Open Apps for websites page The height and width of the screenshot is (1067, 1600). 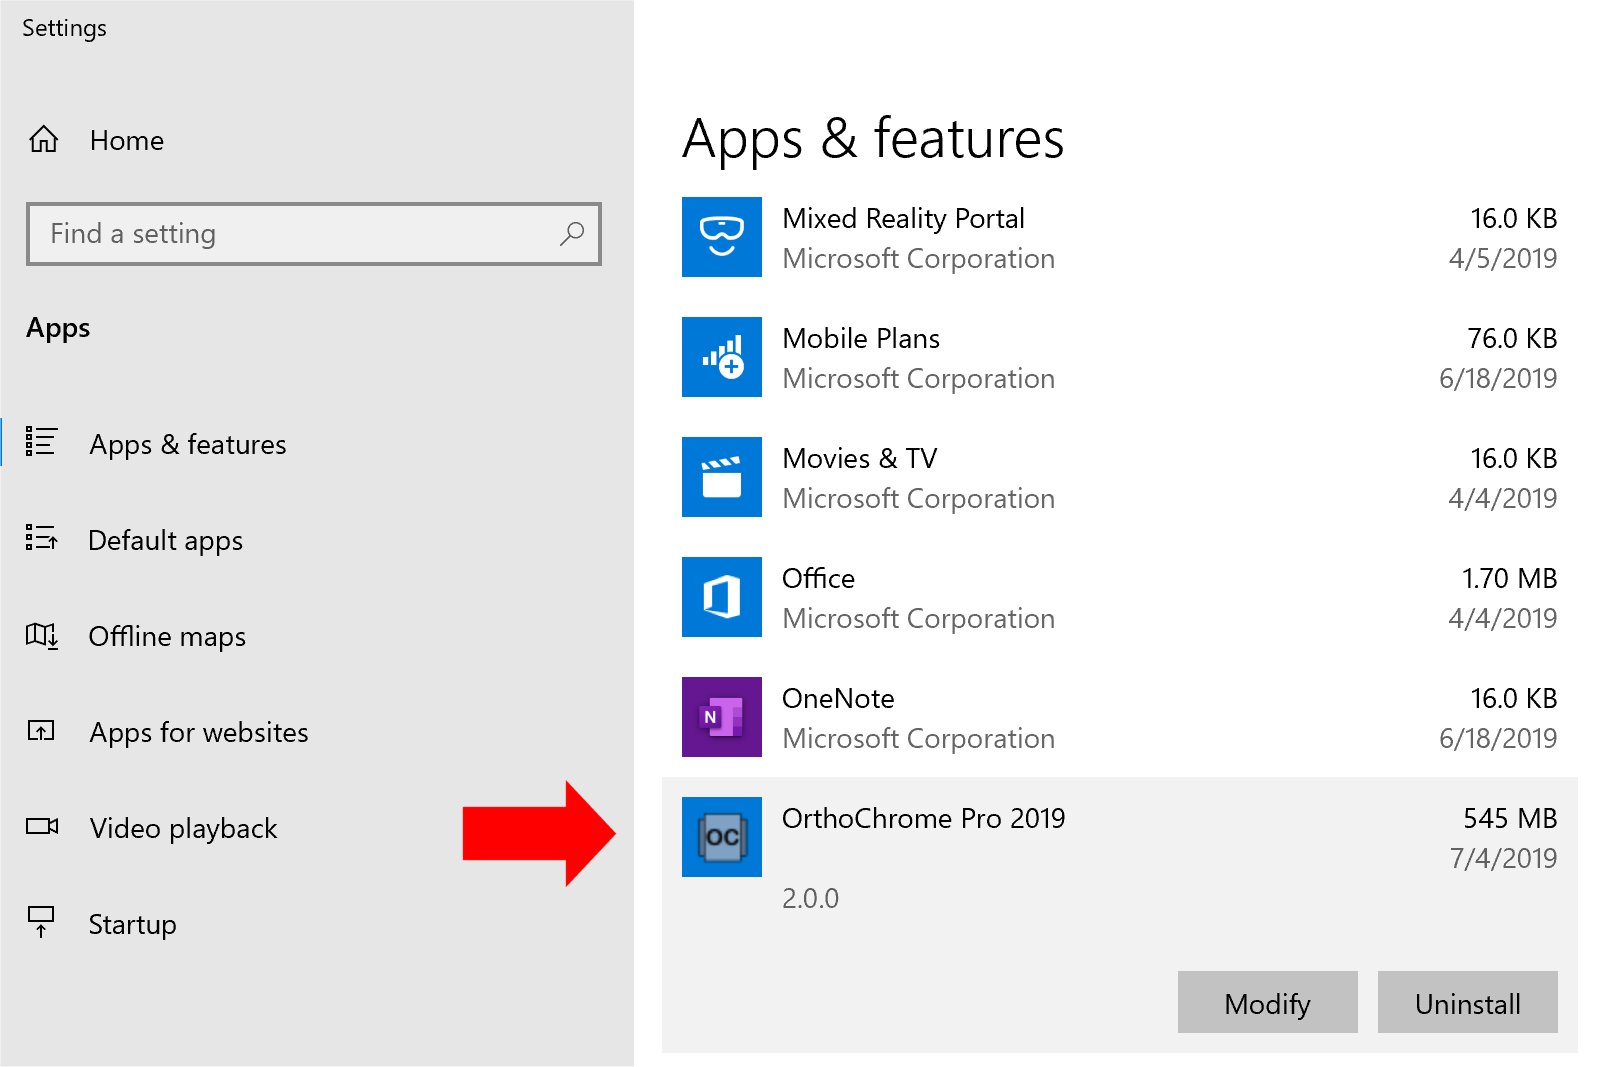[x=198, y=732]
